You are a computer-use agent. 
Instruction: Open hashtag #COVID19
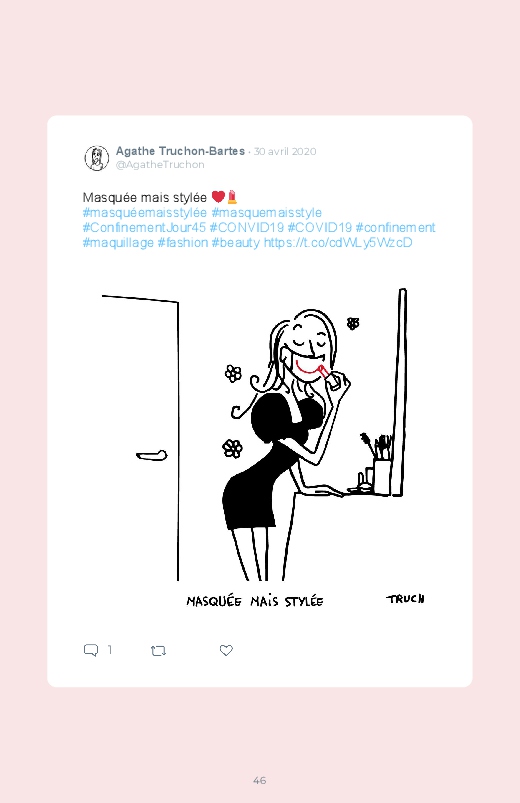click(x=320, y=227)
